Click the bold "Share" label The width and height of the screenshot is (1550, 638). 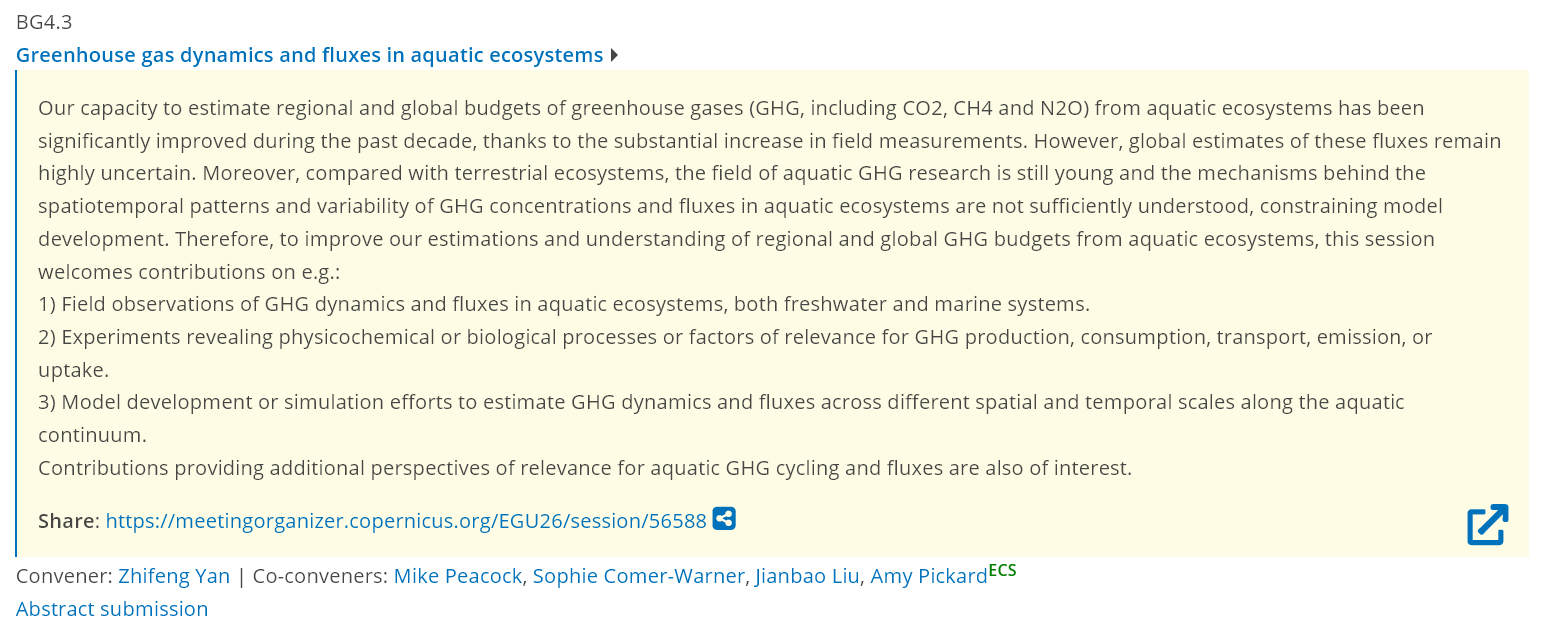[67, 521]
